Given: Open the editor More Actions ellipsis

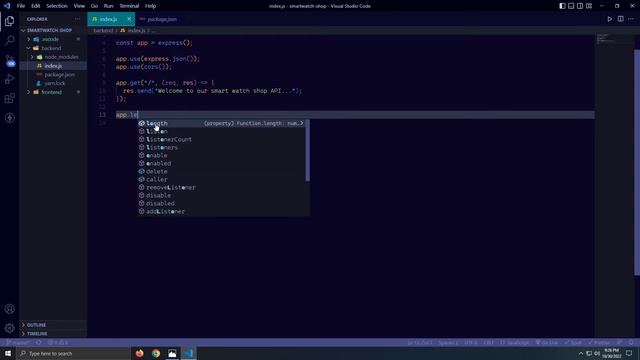Looking at the screenshot, I should [631, 19].
